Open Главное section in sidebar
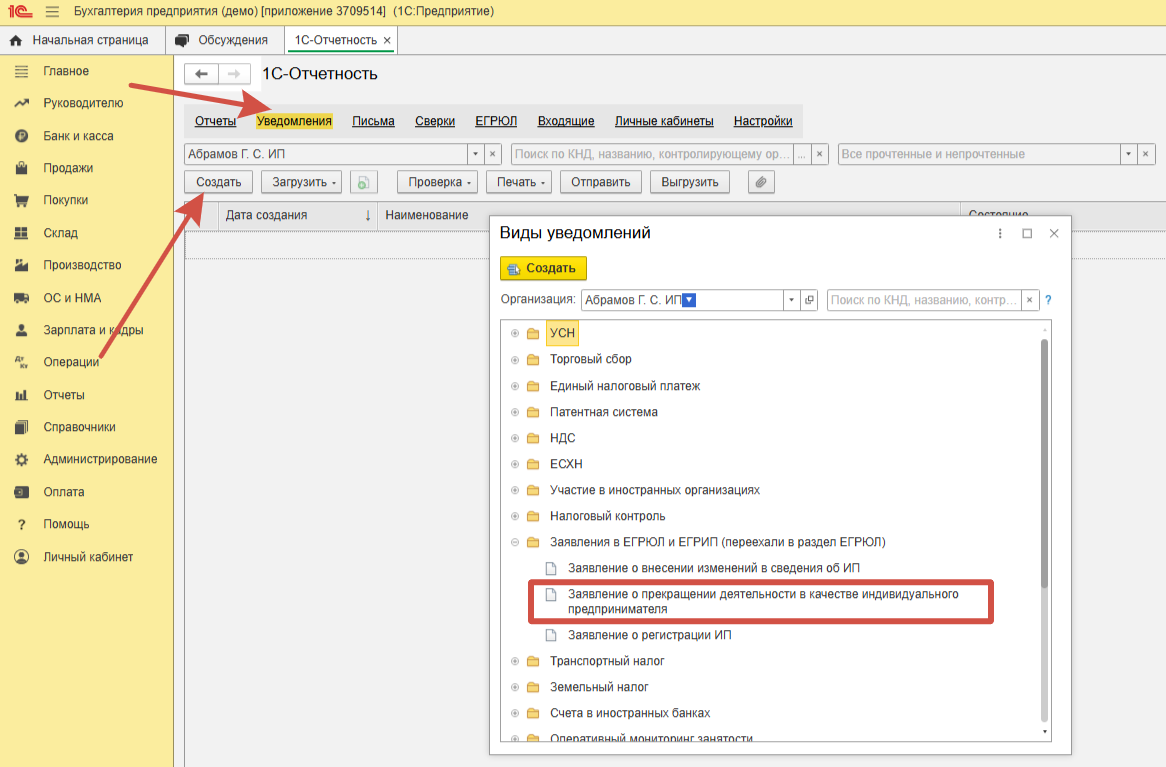The width and height of the screenshot is (1166, 767). point(65,71)
